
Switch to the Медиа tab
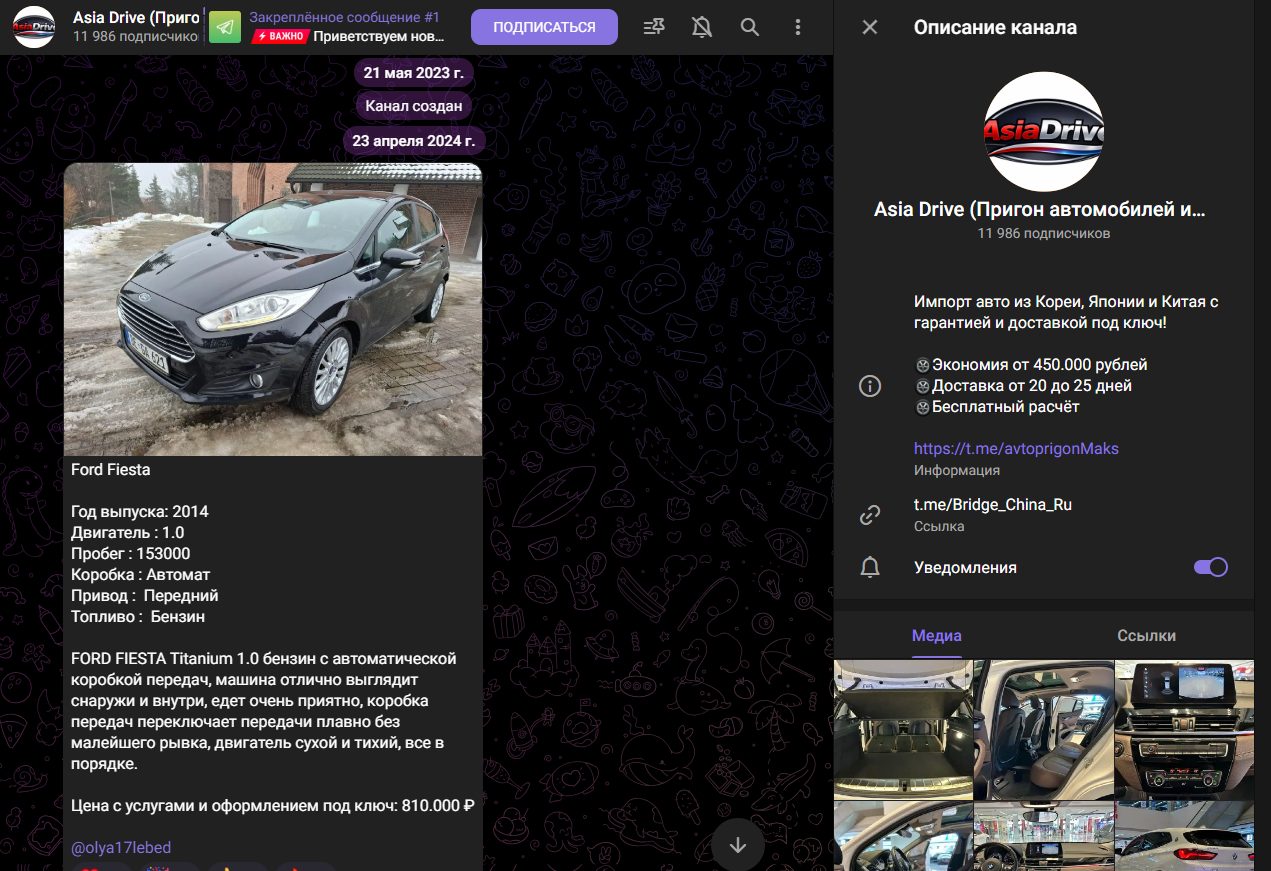[937, 636]
